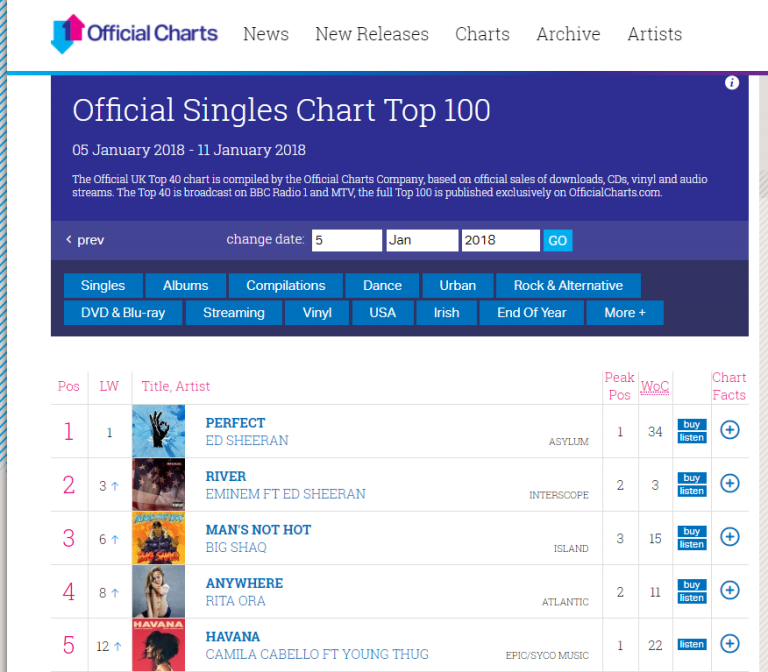
Task: Open the Archive menu item
Action: pos(568,34)
